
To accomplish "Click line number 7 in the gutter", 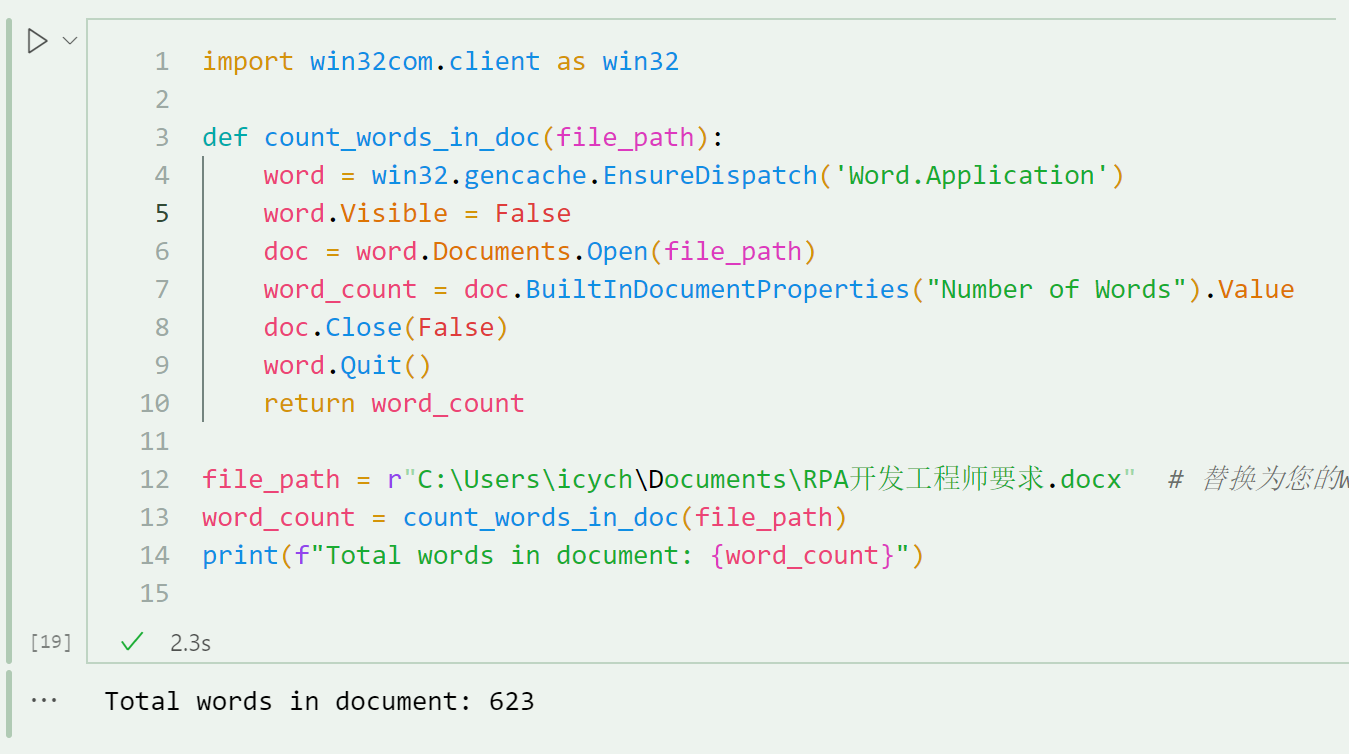I will (x=162, y=290).
